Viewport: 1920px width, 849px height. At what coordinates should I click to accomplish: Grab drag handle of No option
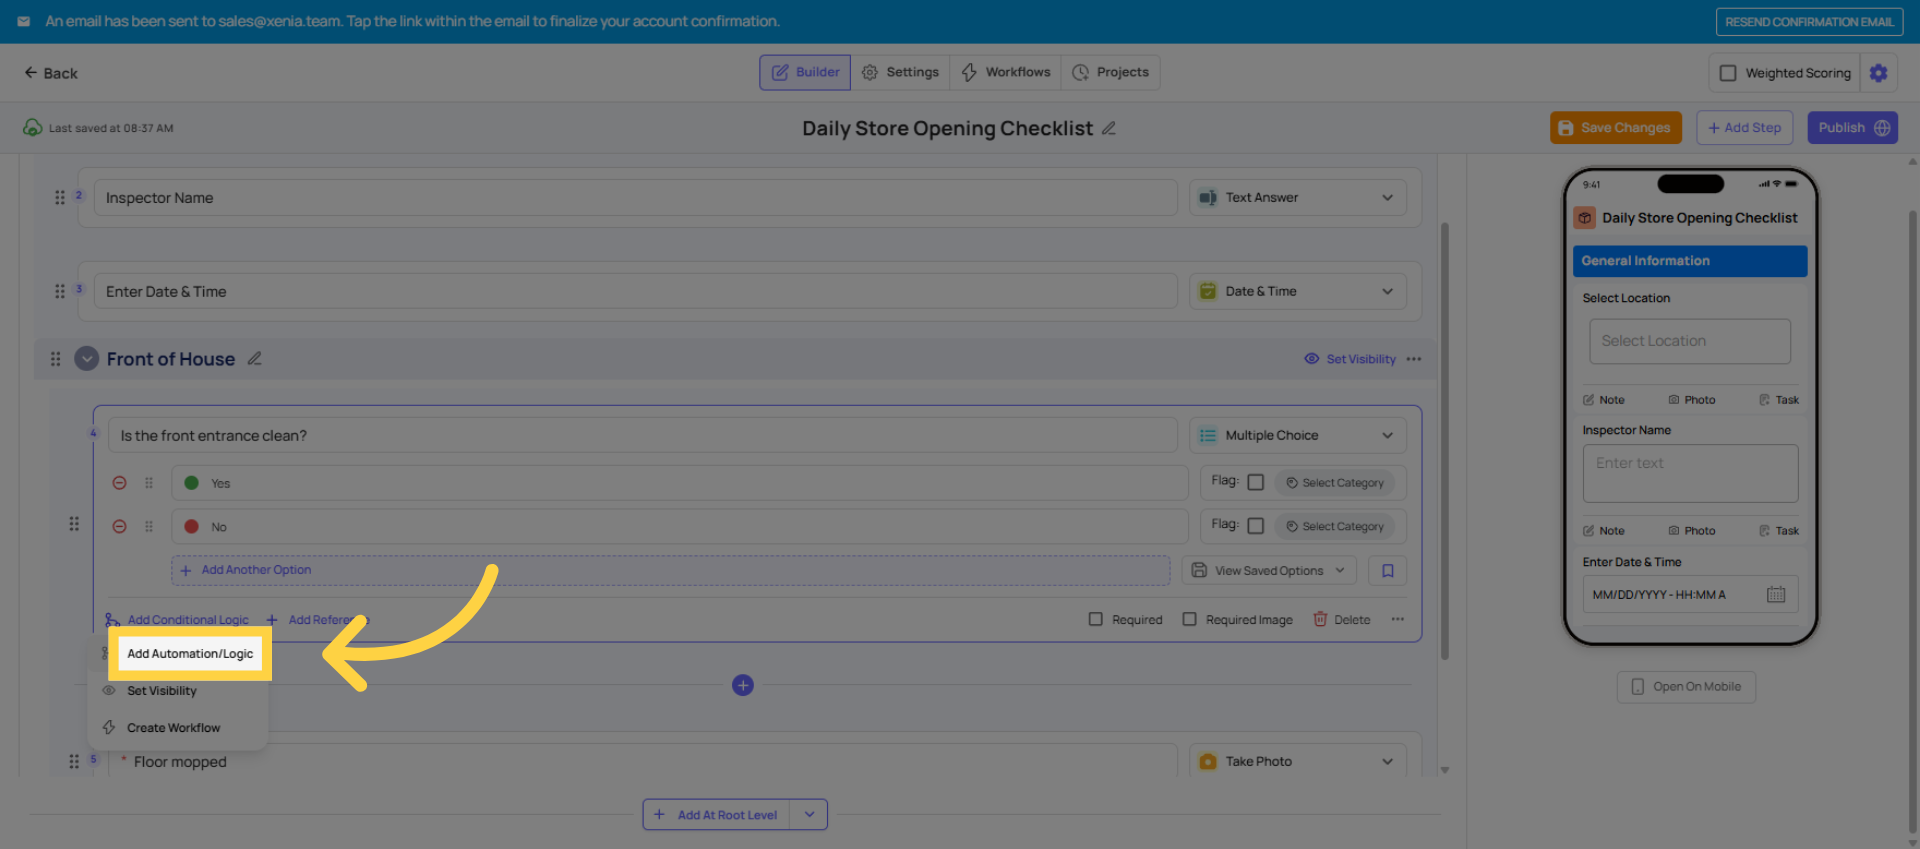click(149, 526)
